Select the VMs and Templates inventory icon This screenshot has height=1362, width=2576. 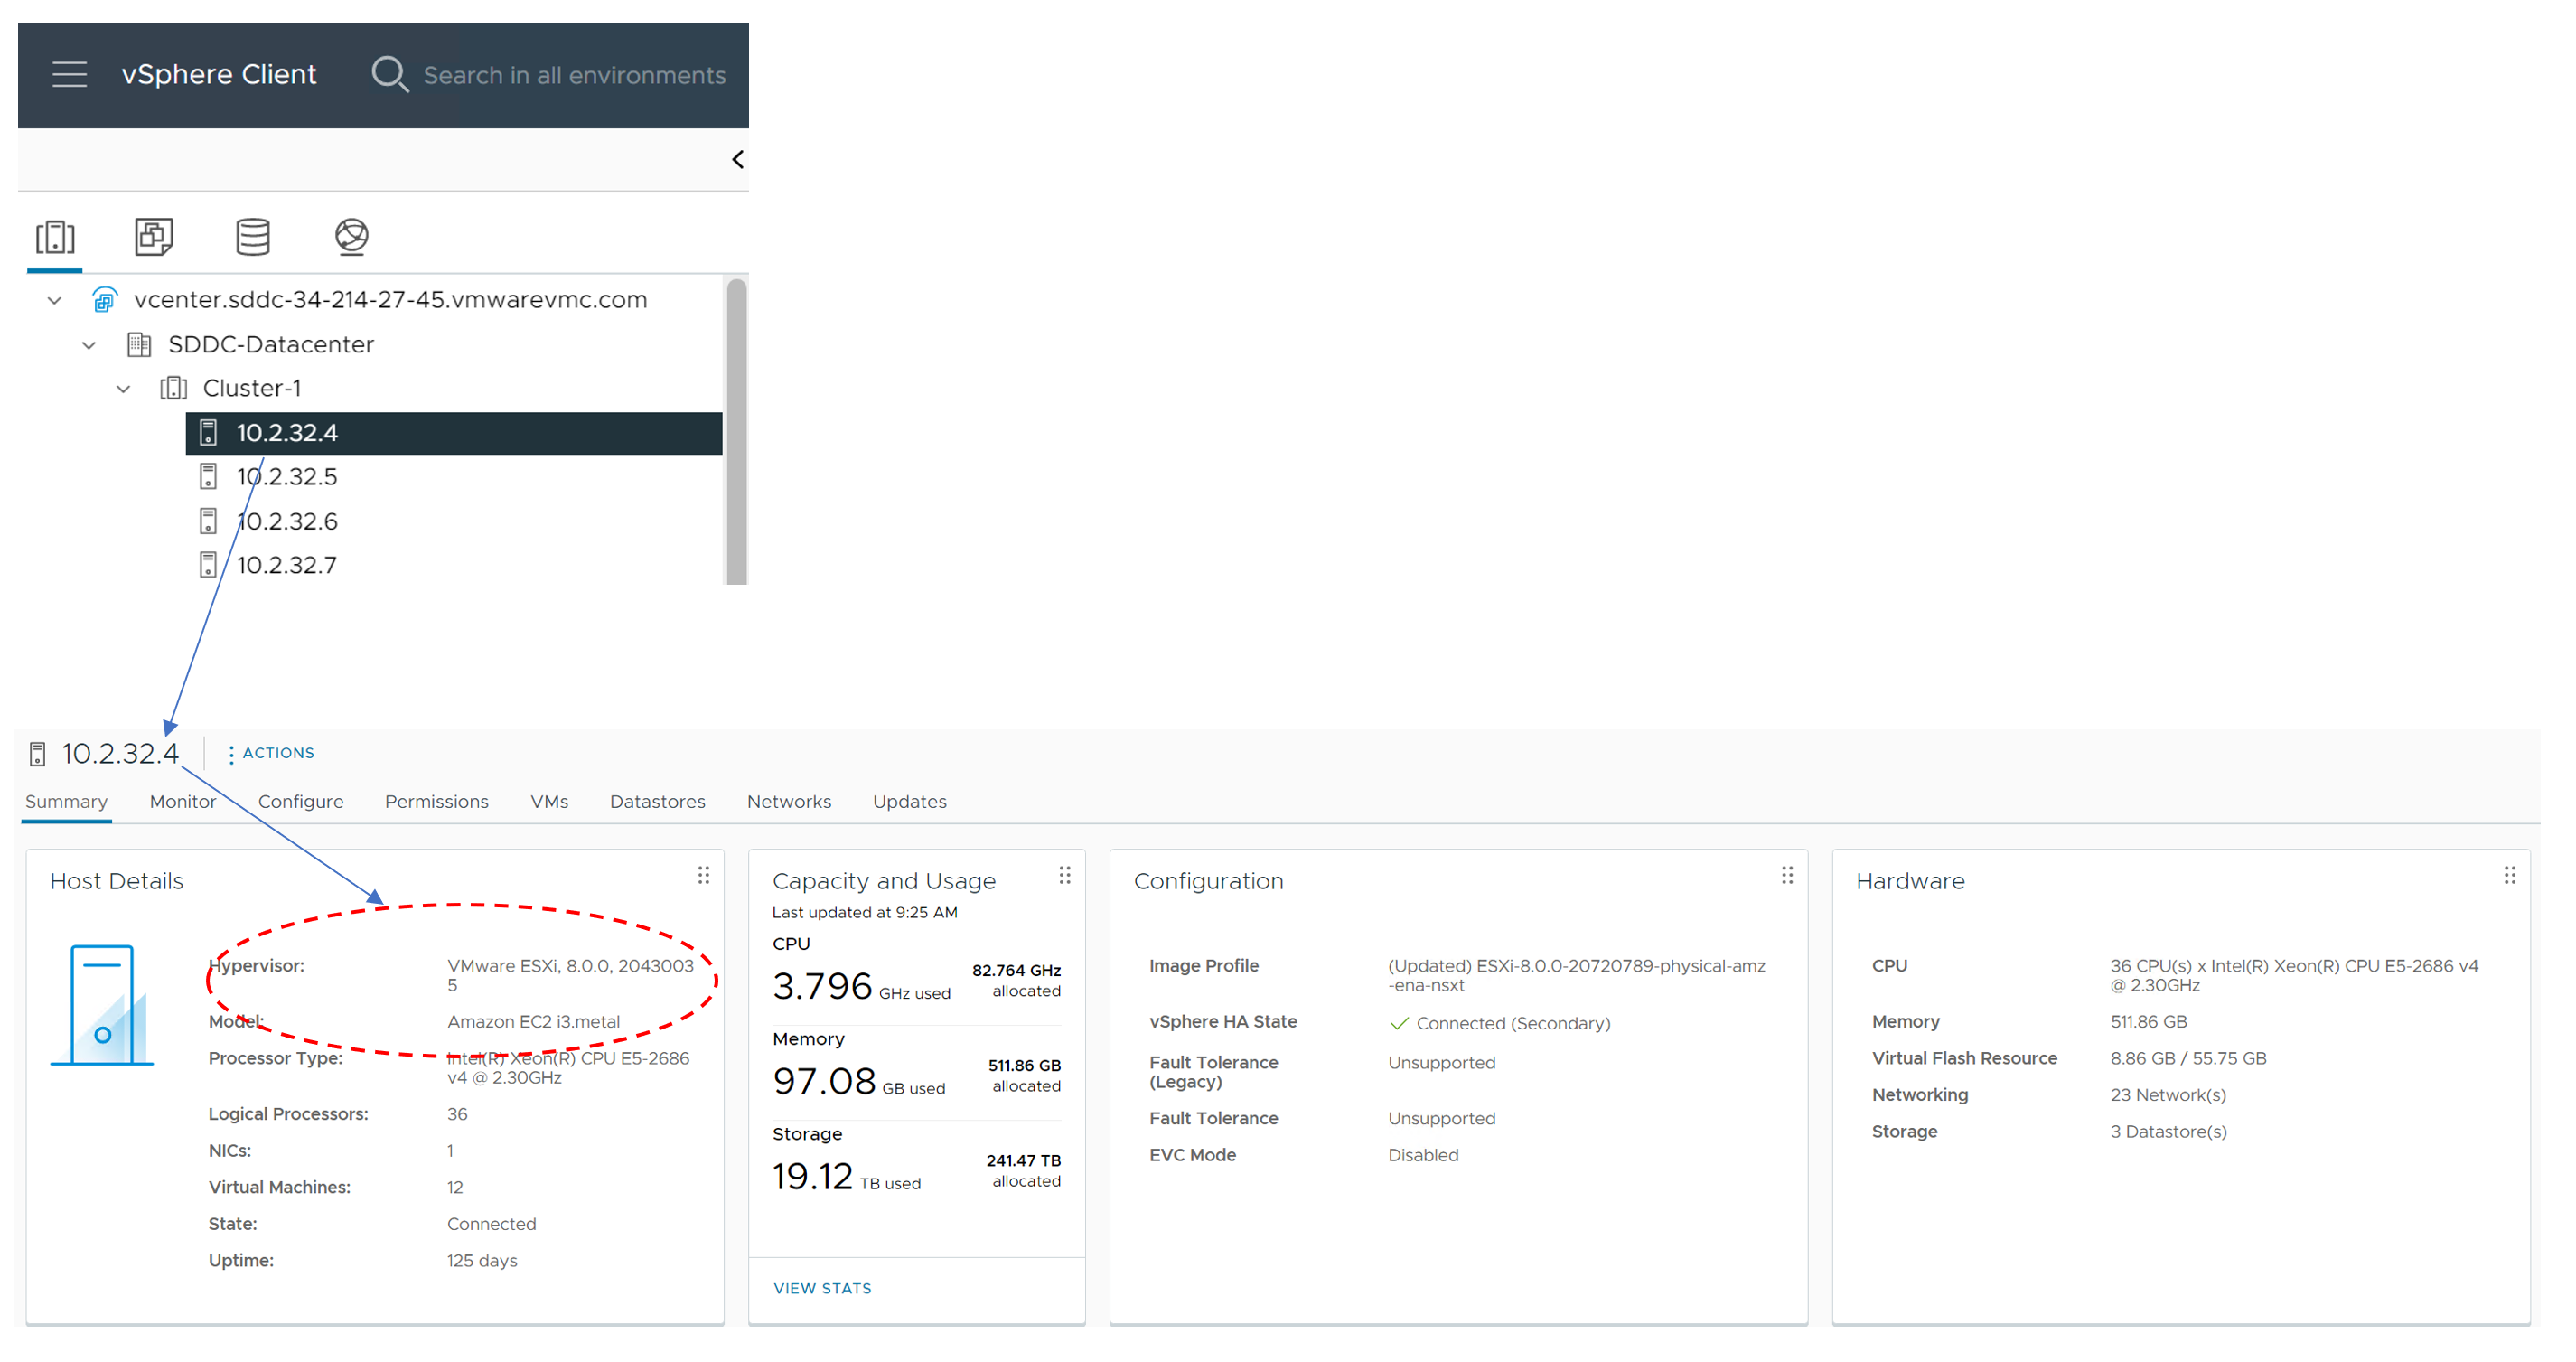[154, 237]
